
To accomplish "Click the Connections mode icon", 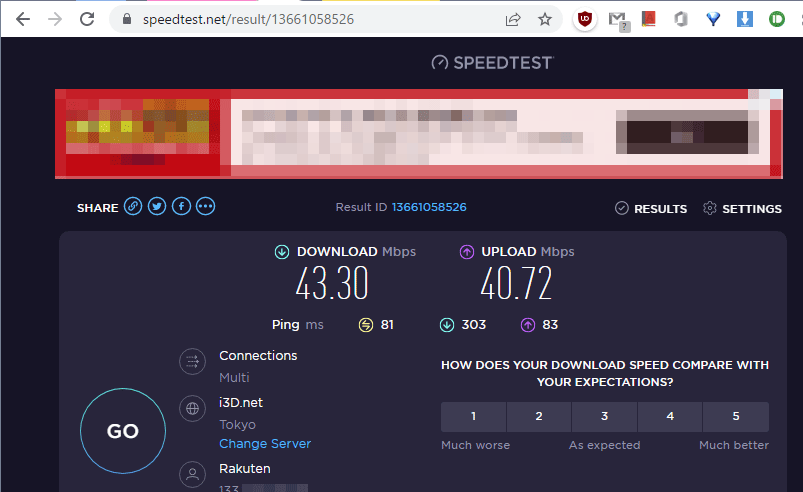I will [193, 361].
